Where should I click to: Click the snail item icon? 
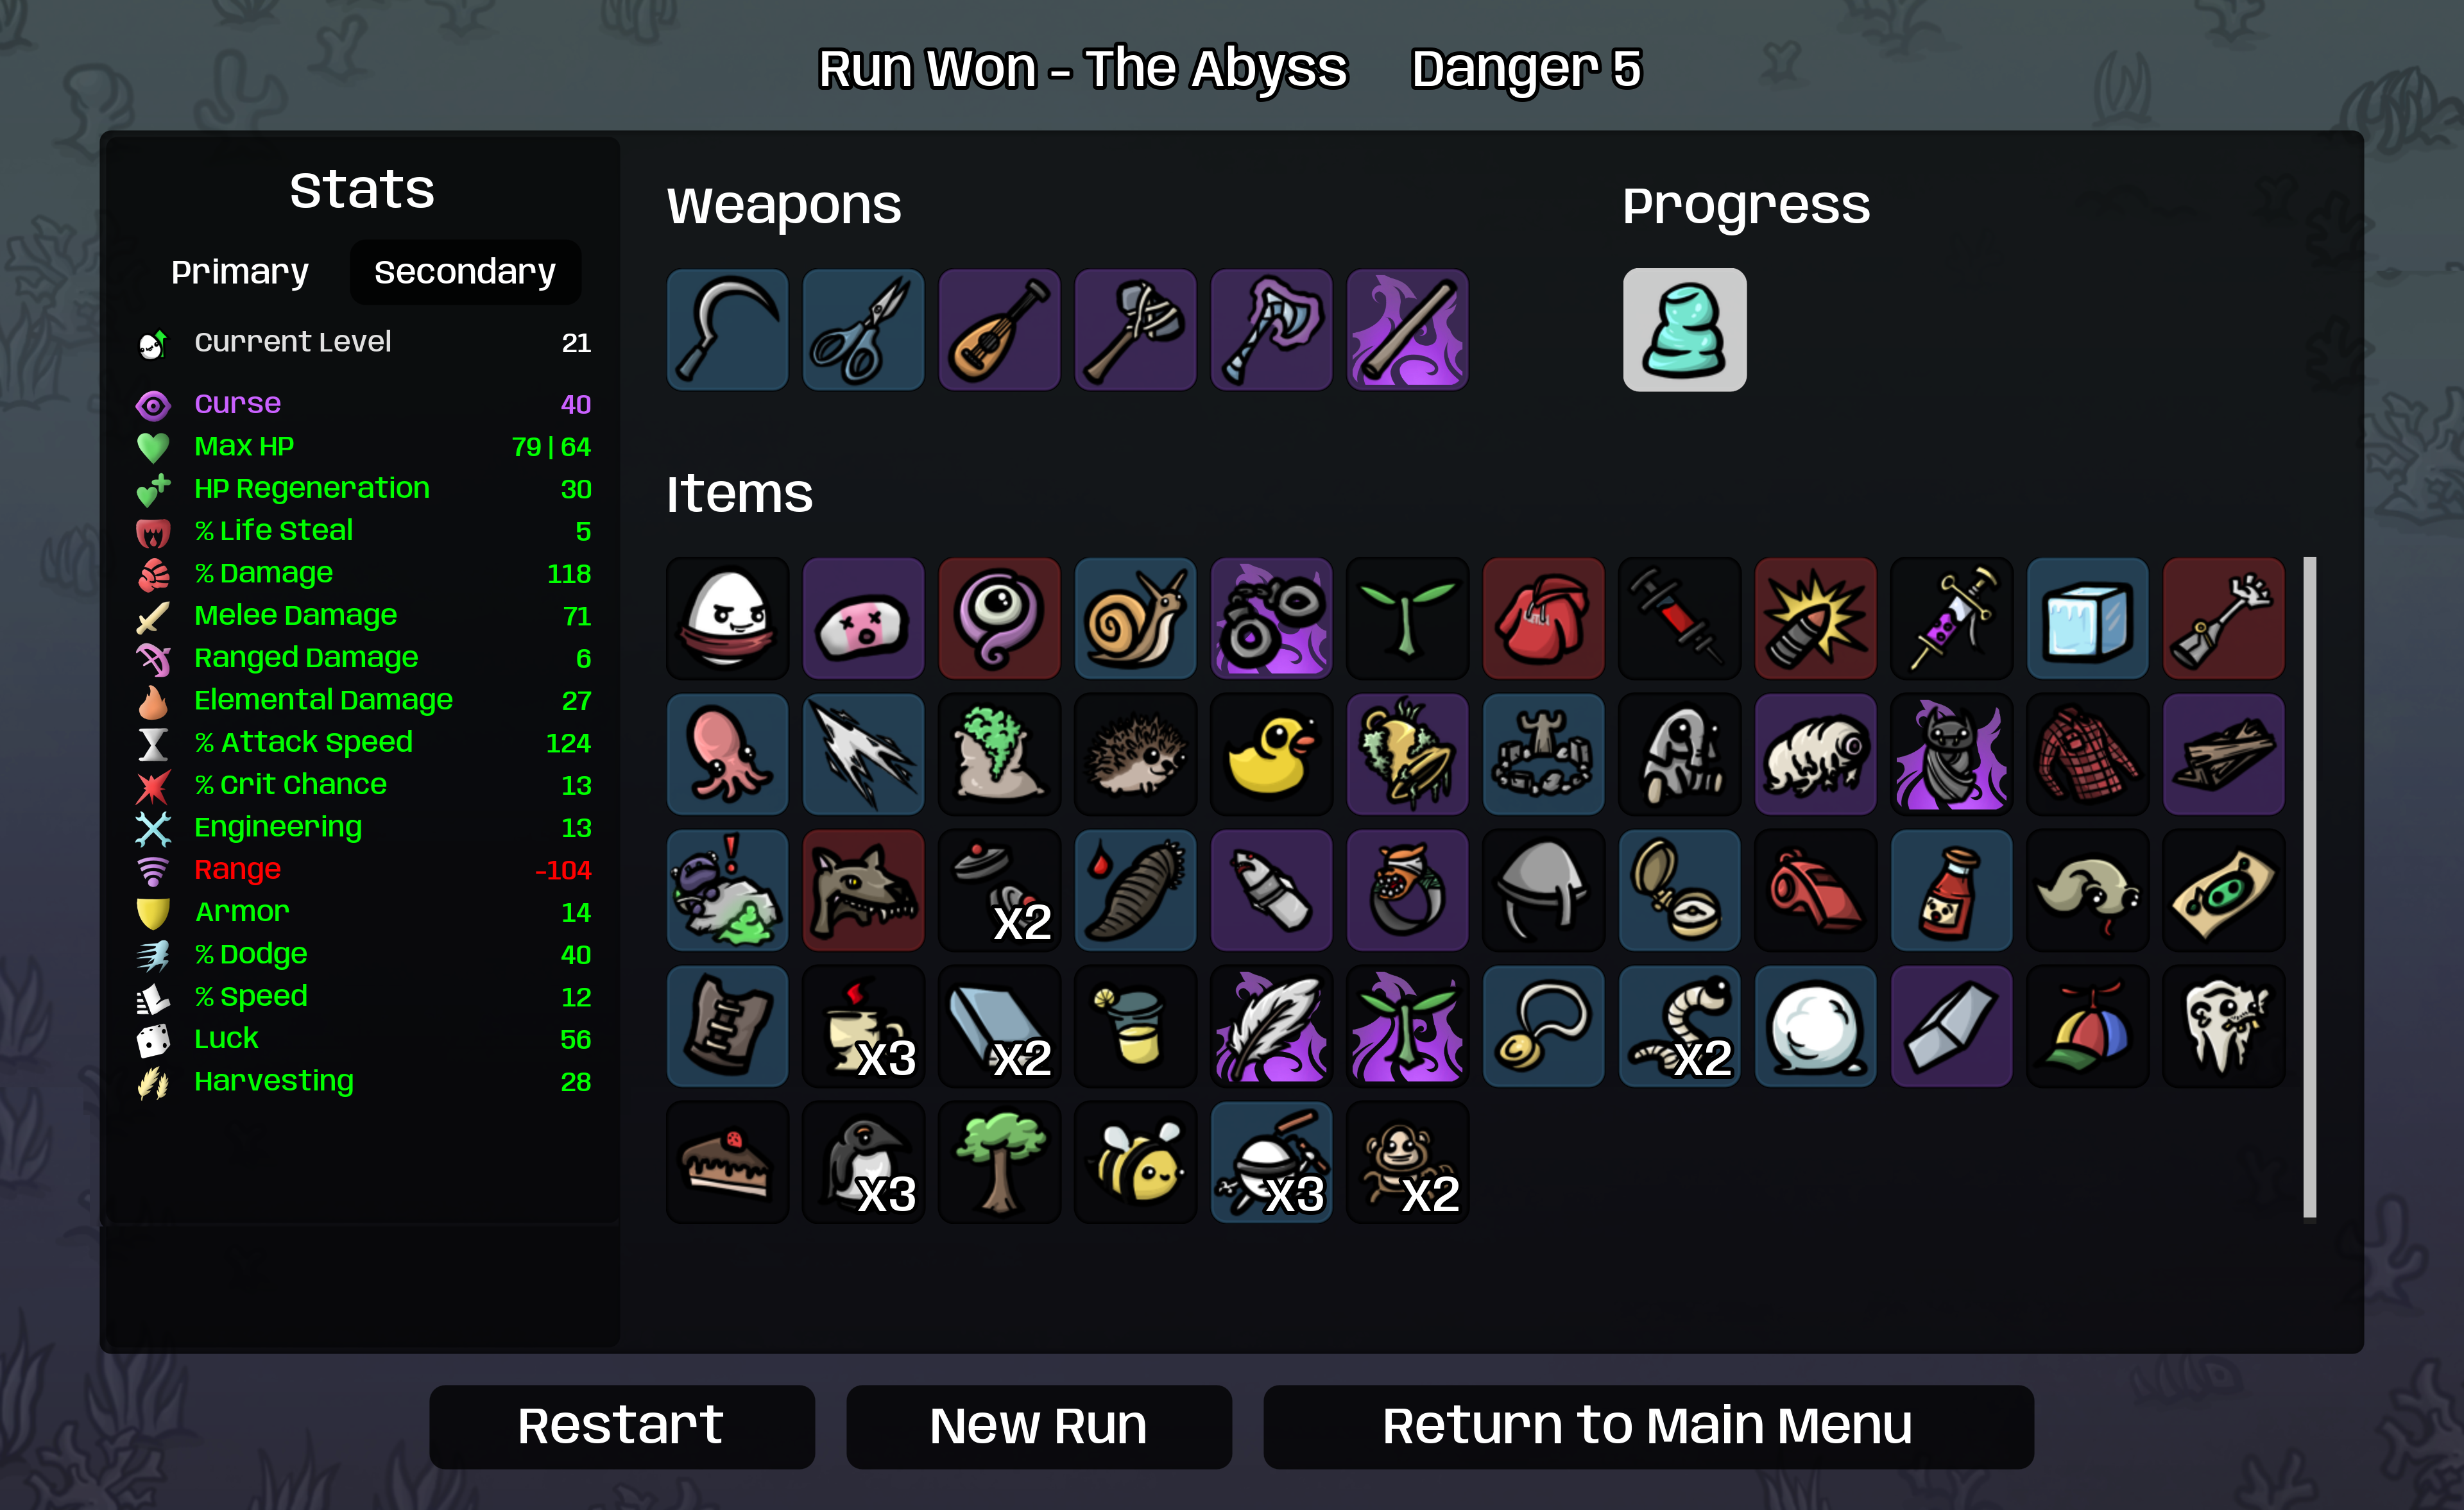click(1135, 618)
